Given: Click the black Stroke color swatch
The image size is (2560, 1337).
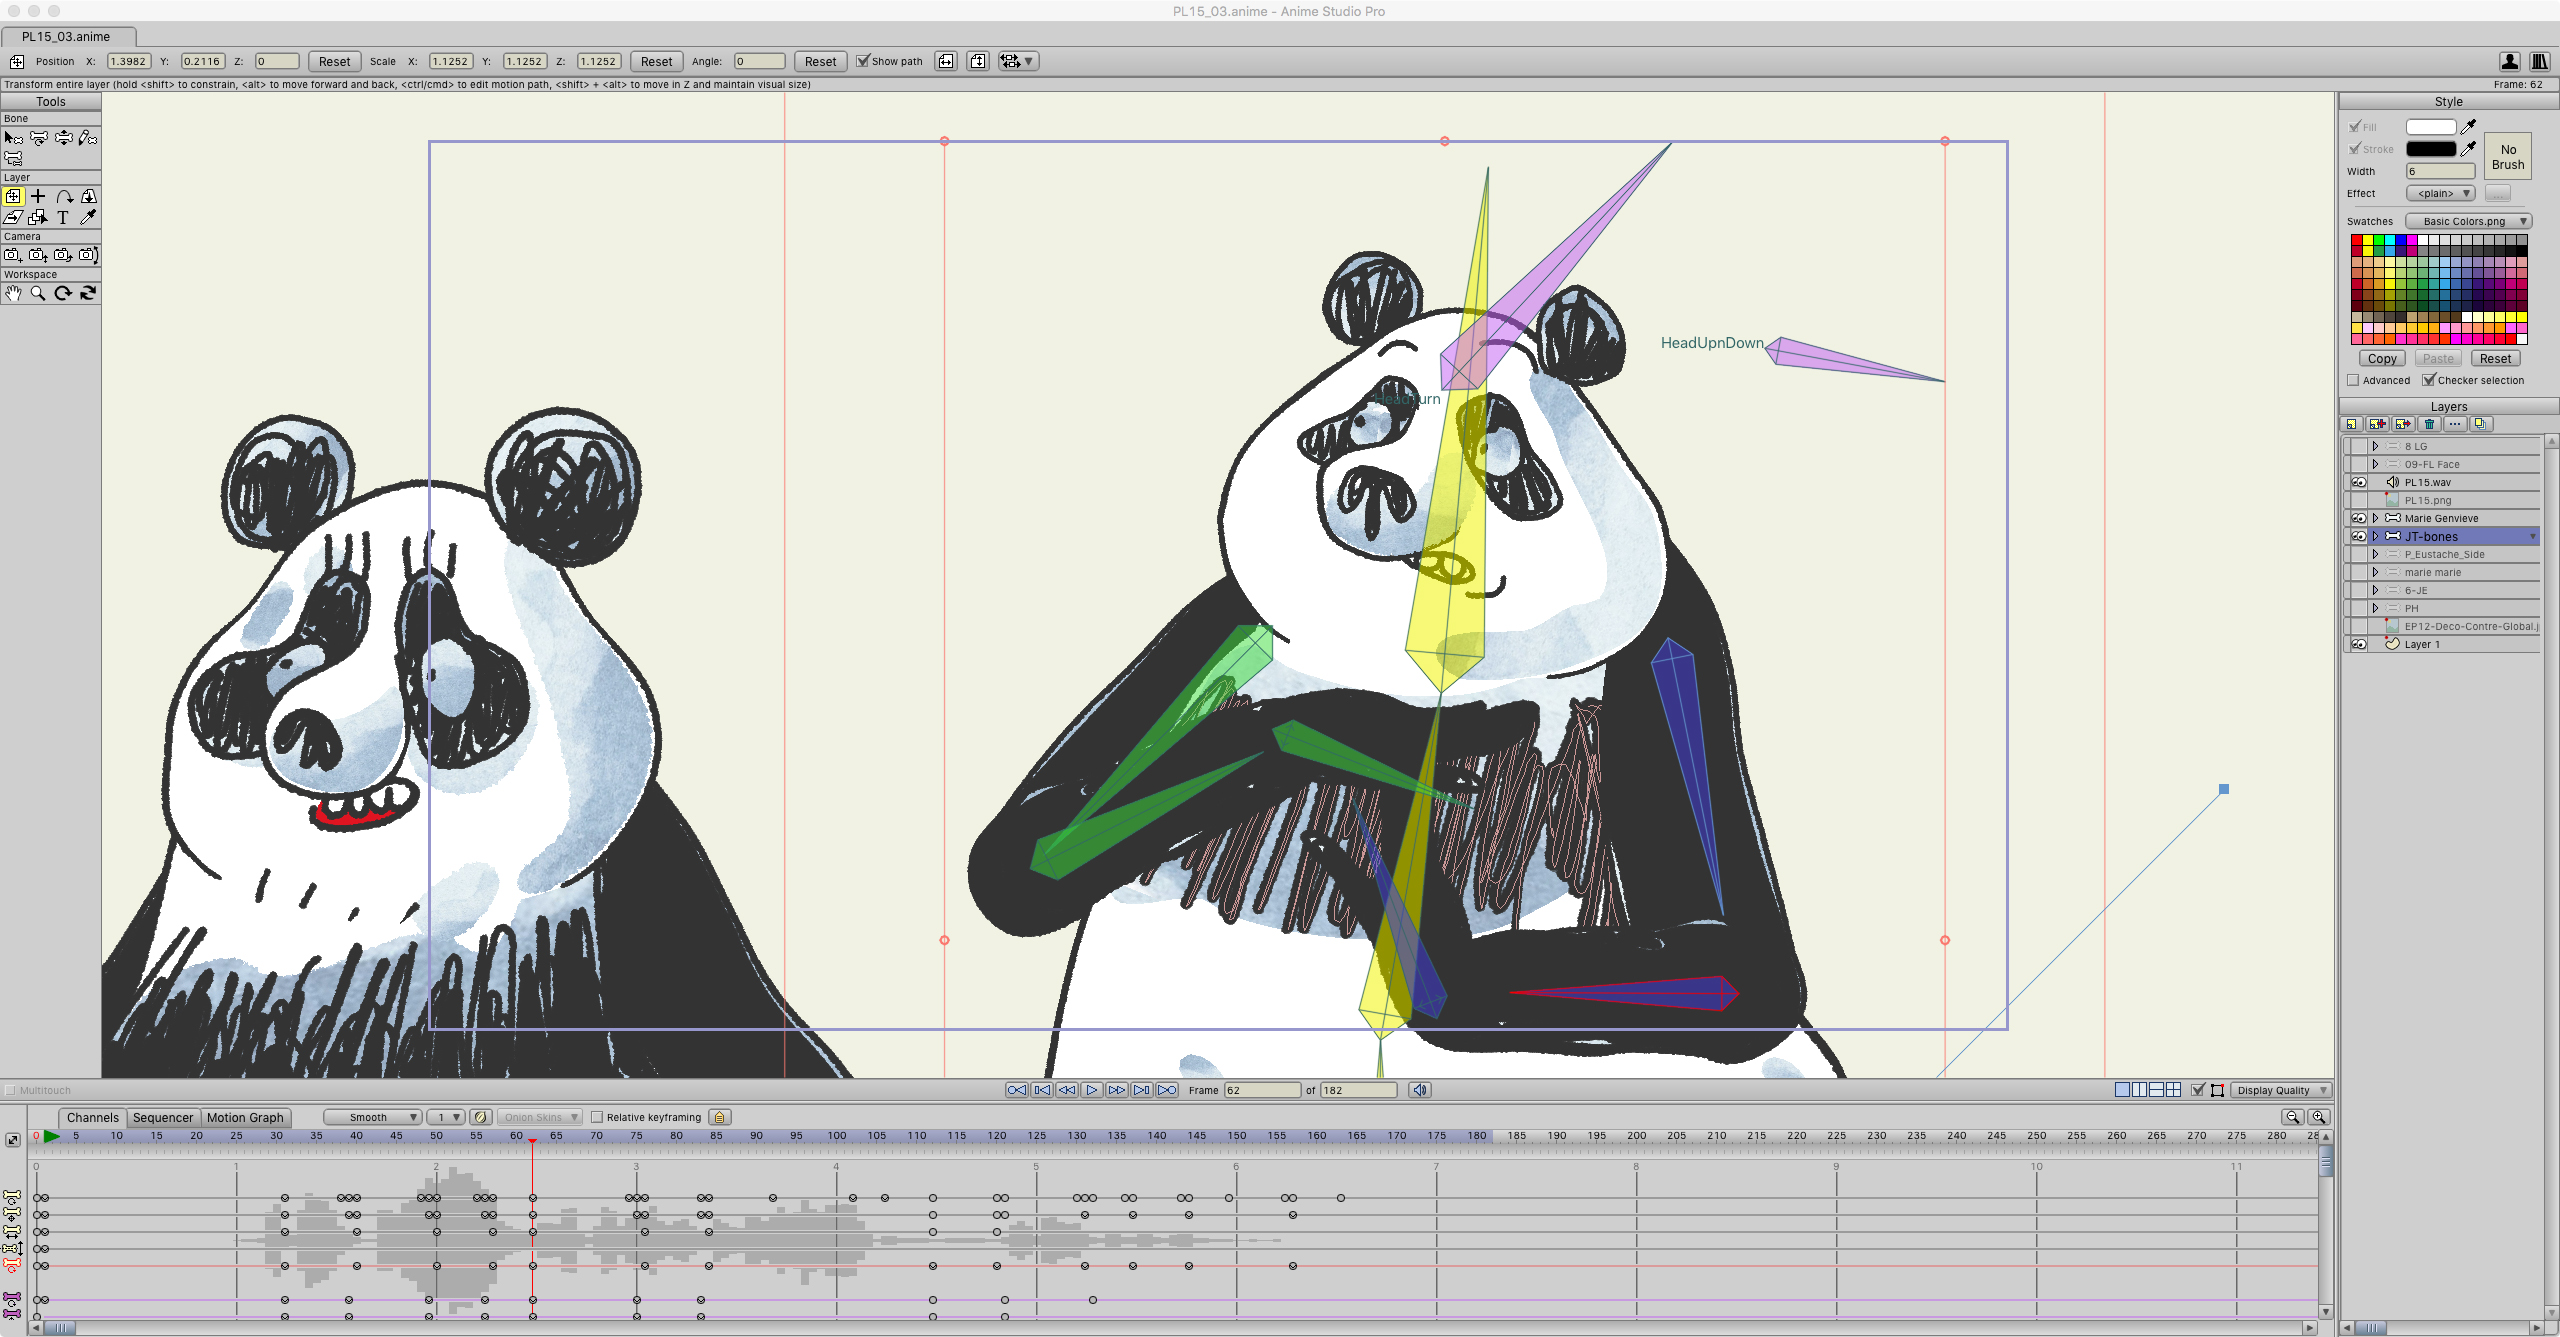Looking at the screenshot, I should tap(2431, 149).
